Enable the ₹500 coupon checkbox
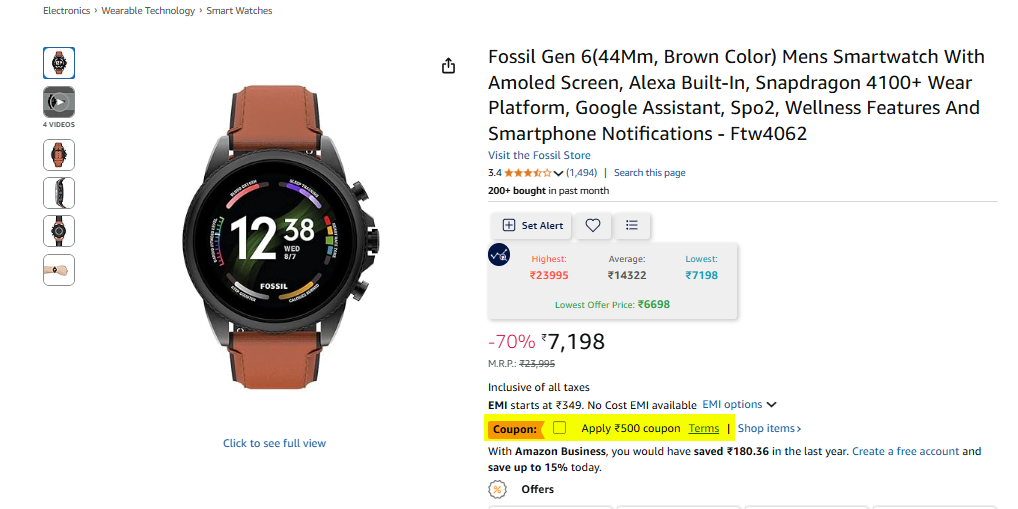 pos(560,428)
